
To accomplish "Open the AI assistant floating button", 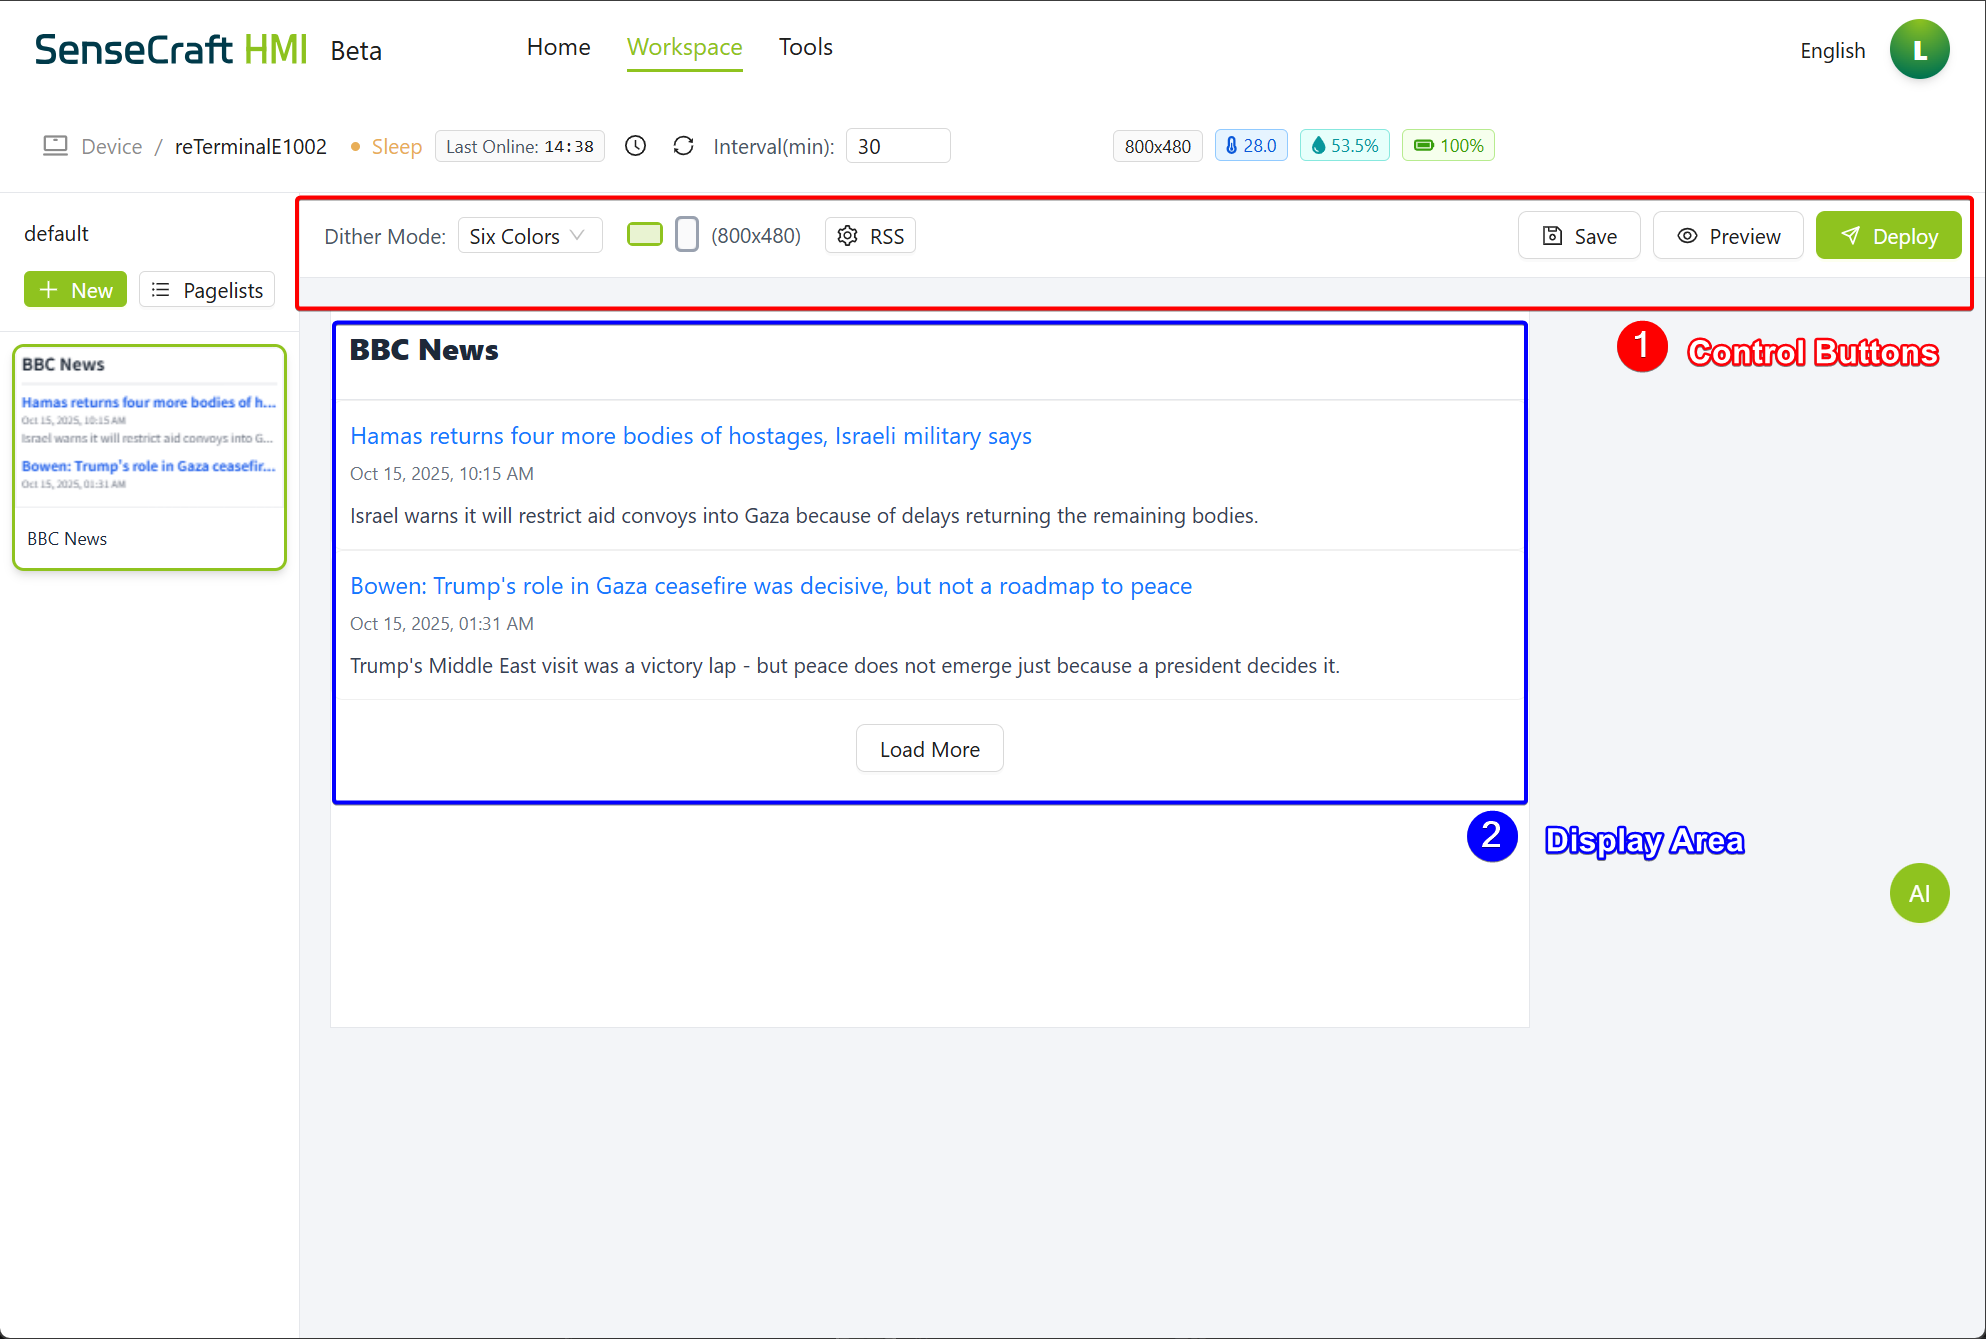I will (x=1918, y=893).
